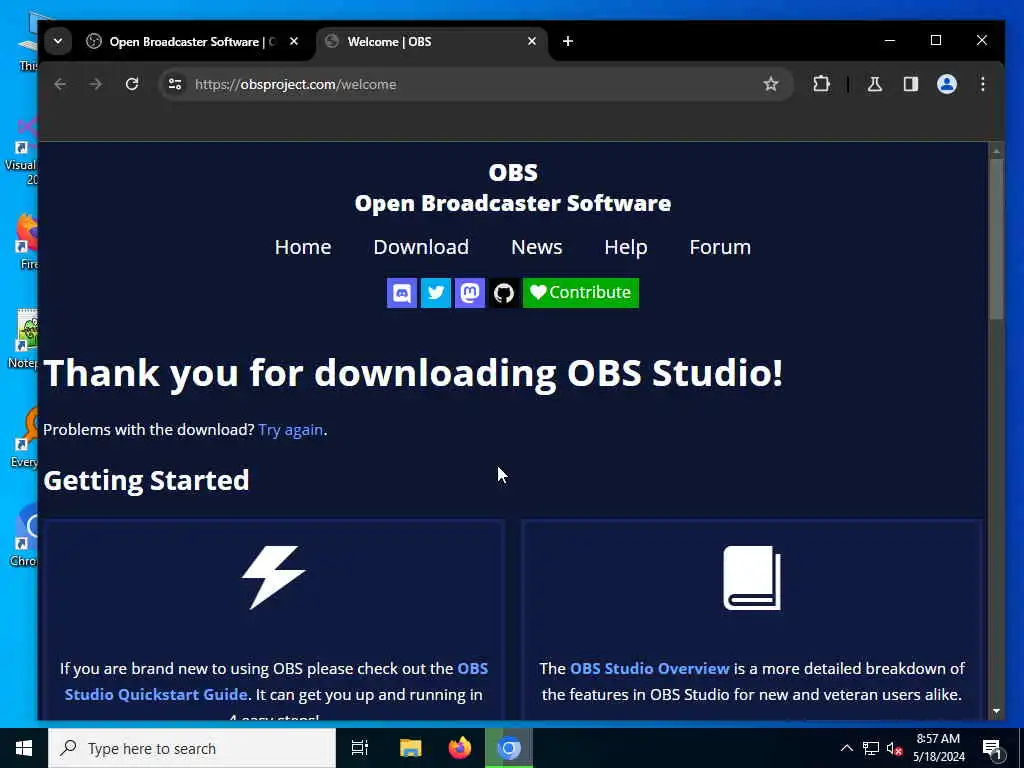This screenshot has width=1024, height=768.
Task: Open Chrome Labs flask icon
Action: 874,84
